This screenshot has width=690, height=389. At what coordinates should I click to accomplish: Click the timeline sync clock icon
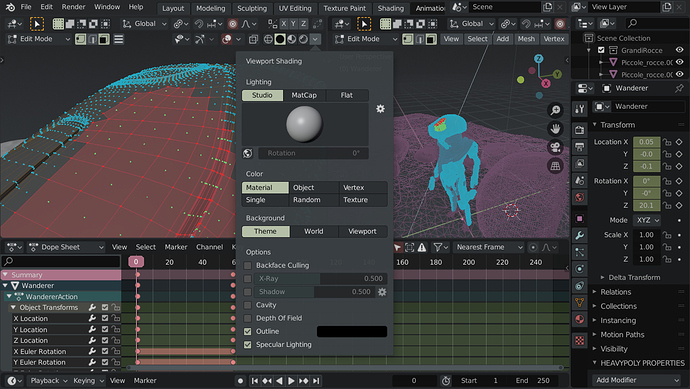tap(446, 381)
